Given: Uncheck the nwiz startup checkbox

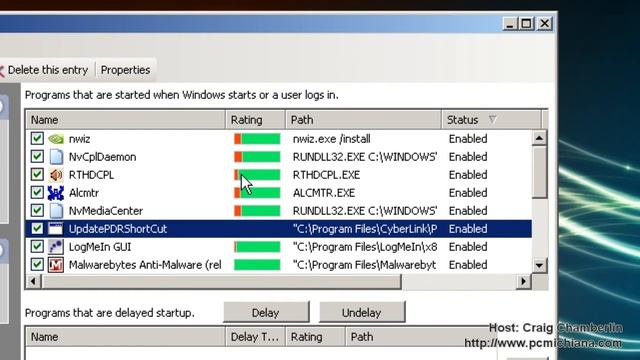Looking at the screenshot, I should [x=37, y=138].
